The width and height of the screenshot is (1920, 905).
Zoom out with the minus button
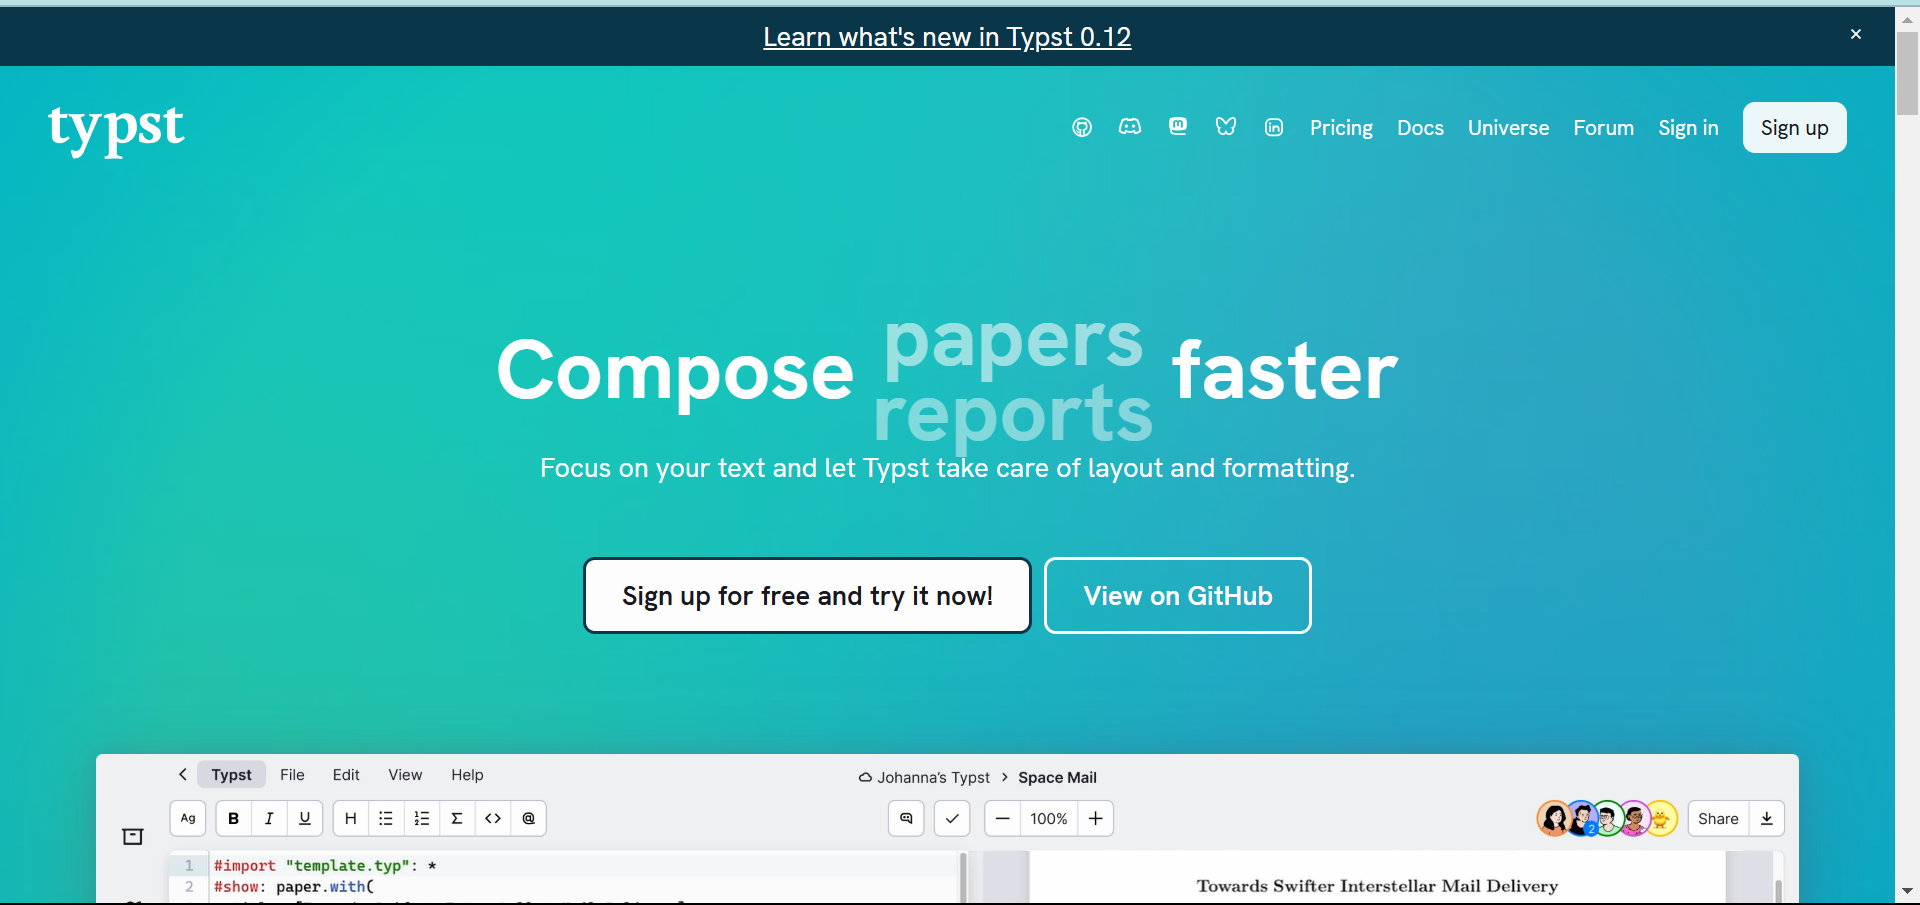[x=1002, y=818]
